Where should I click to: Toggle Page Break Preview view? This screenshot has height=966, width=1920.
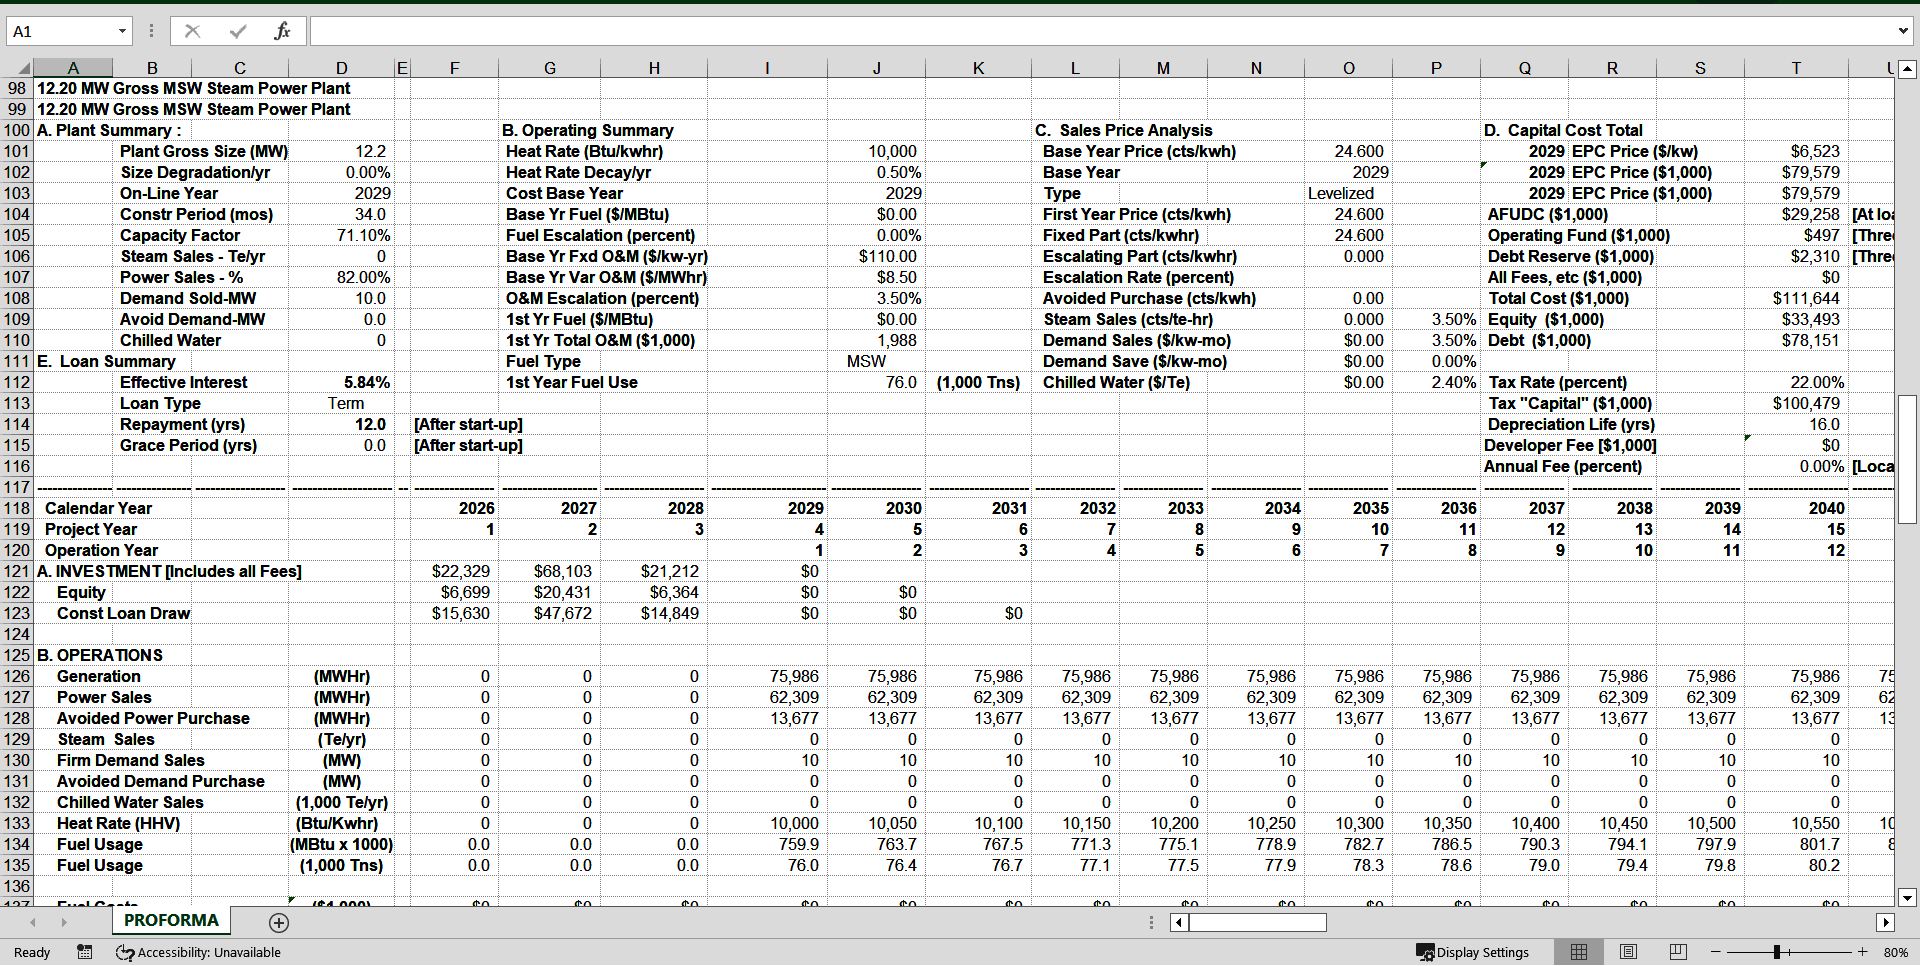(1677, 952)
